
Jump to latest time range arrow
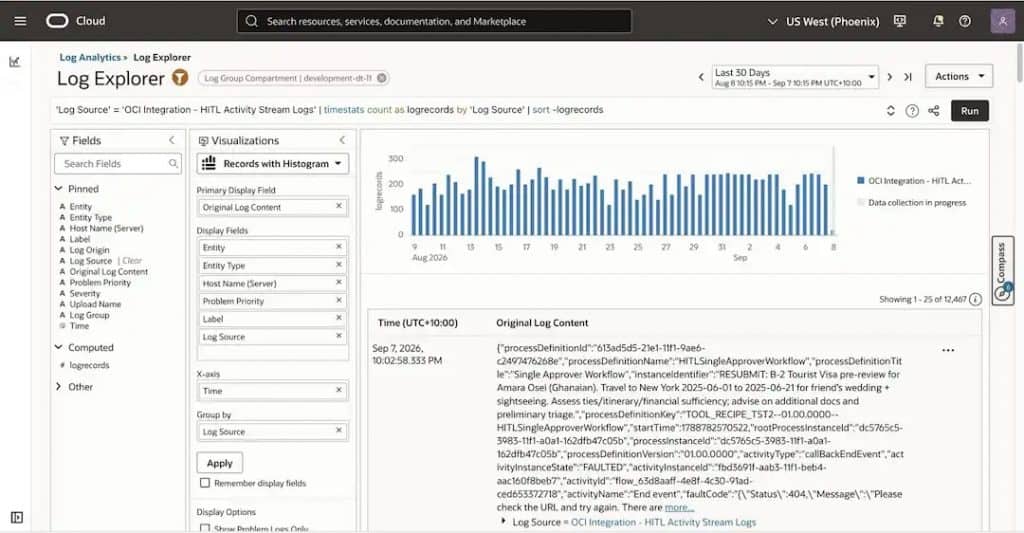pos(908,77)
